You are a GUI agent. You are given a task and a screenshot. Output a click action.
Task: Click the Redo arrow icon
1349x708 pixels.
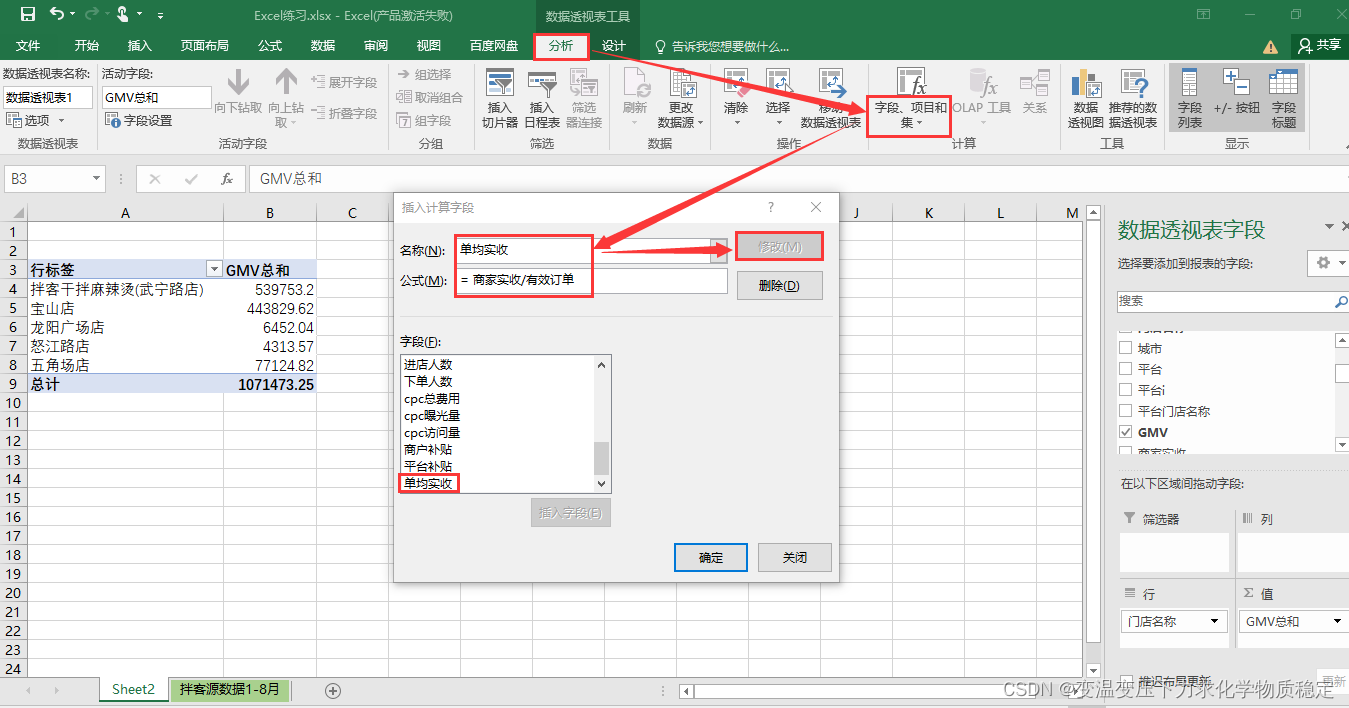(x=92, y=15)
